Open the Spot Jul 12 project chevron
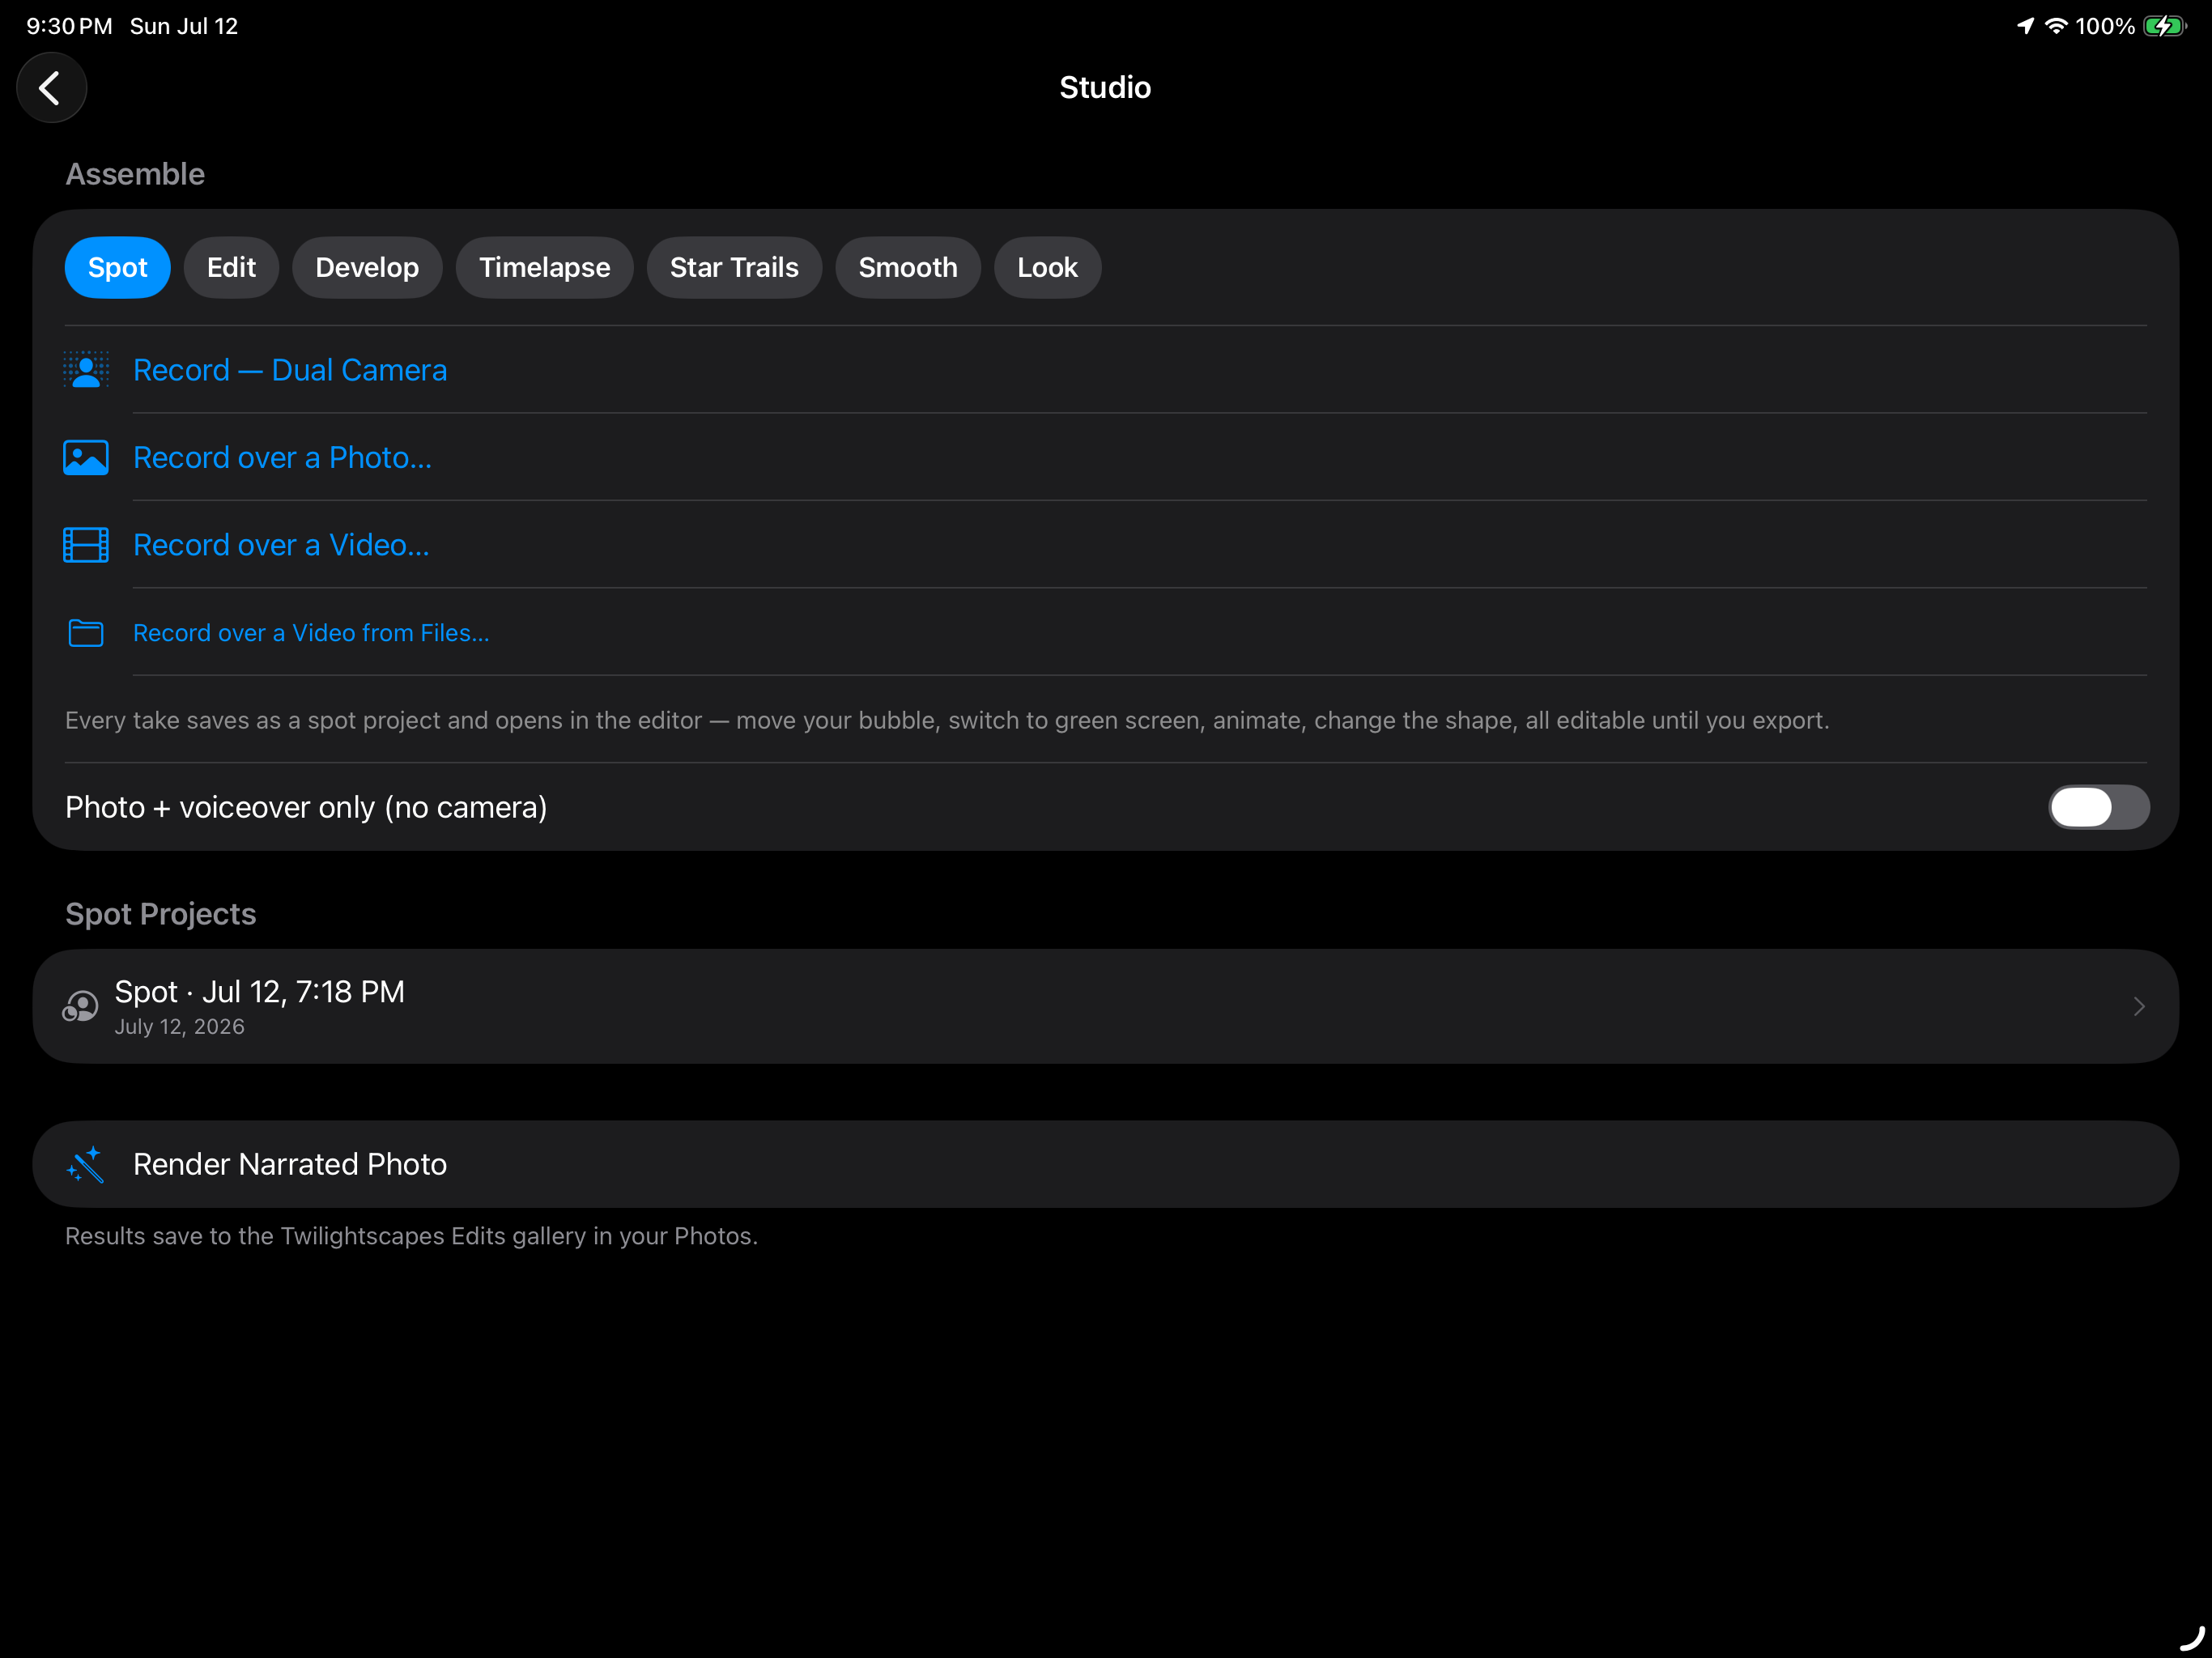2212x1658 pixels. tap(2139, 1006)
